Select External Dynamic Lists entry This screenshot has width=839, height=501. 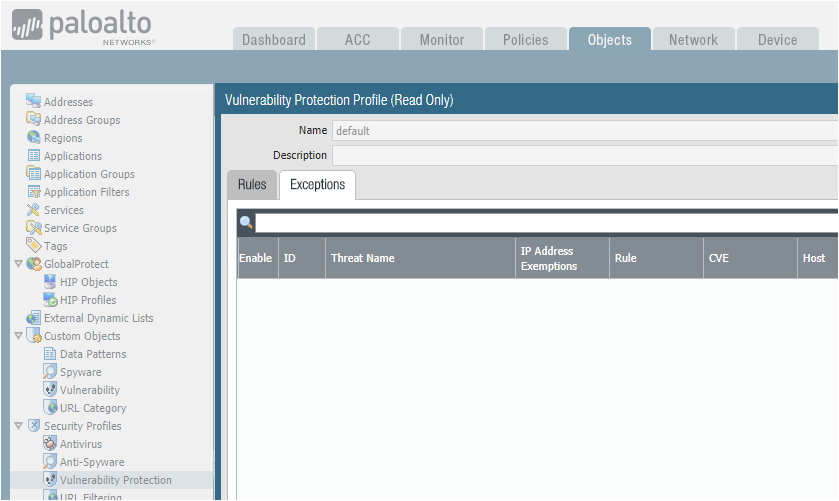click(x=98, y=318)
